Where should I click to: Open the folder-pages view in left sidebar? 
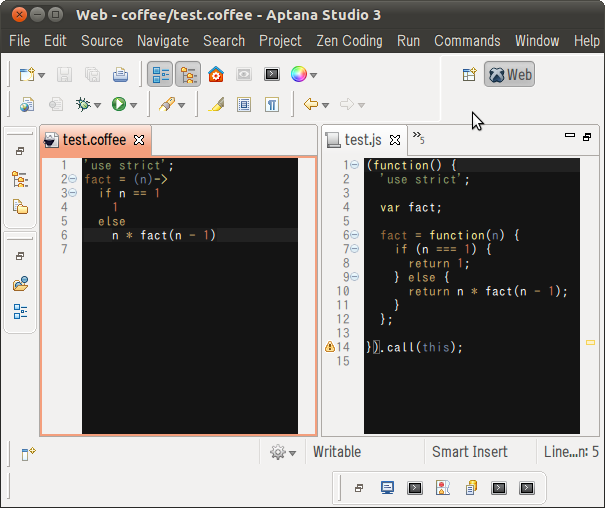click(x=20, y=207)
